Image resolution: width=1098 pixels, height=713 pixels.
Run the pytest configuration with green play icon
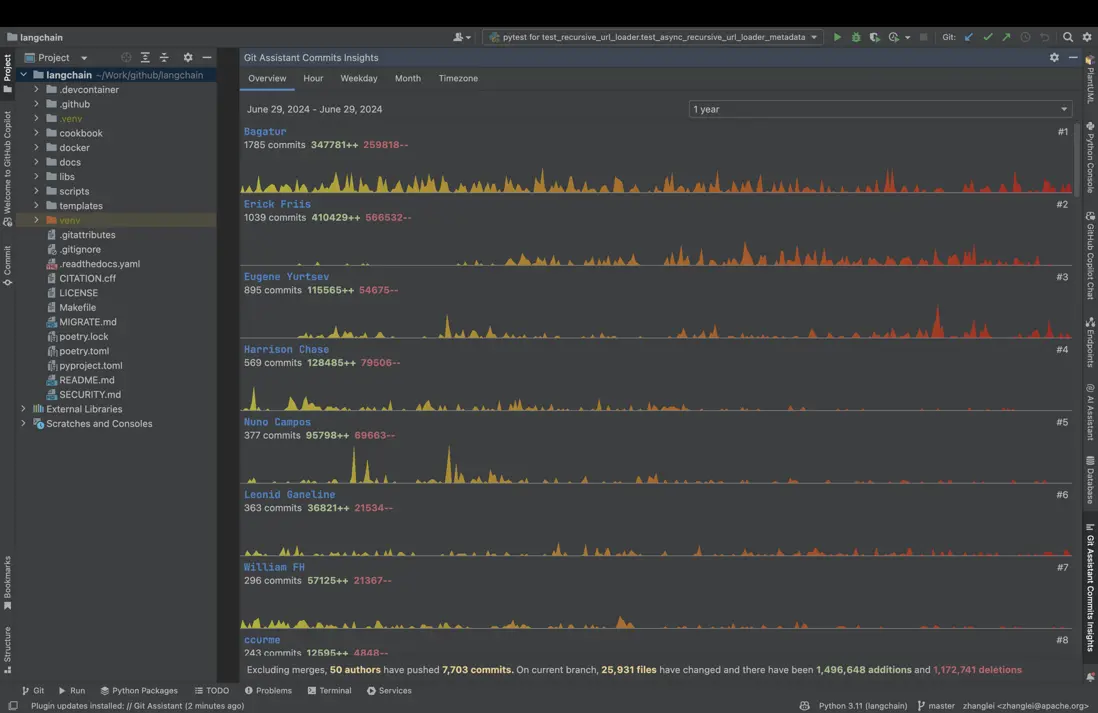(x=837, y=37)
